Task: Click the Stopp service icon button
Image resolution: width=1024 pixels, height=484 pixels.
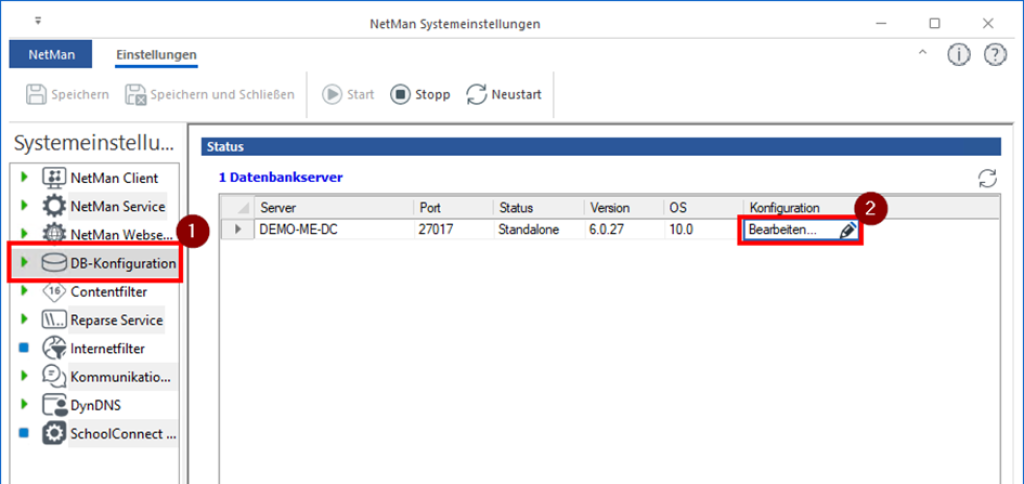Action: pos(400,95)
